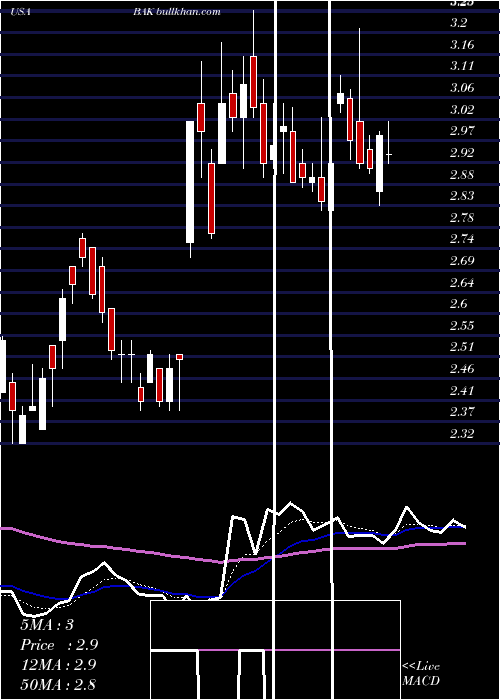Click the 2.78 price axis label

tap(462, 218)
